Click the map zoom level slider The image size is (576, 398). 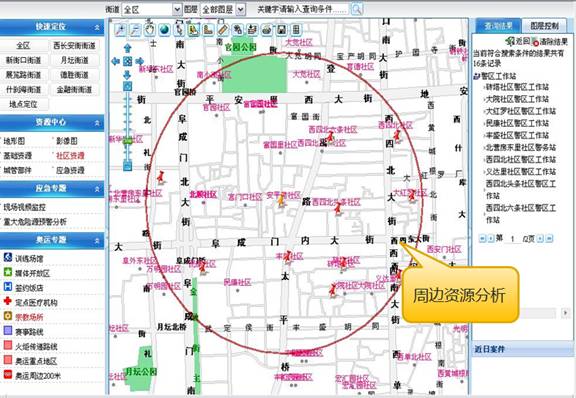coord(127,125)
